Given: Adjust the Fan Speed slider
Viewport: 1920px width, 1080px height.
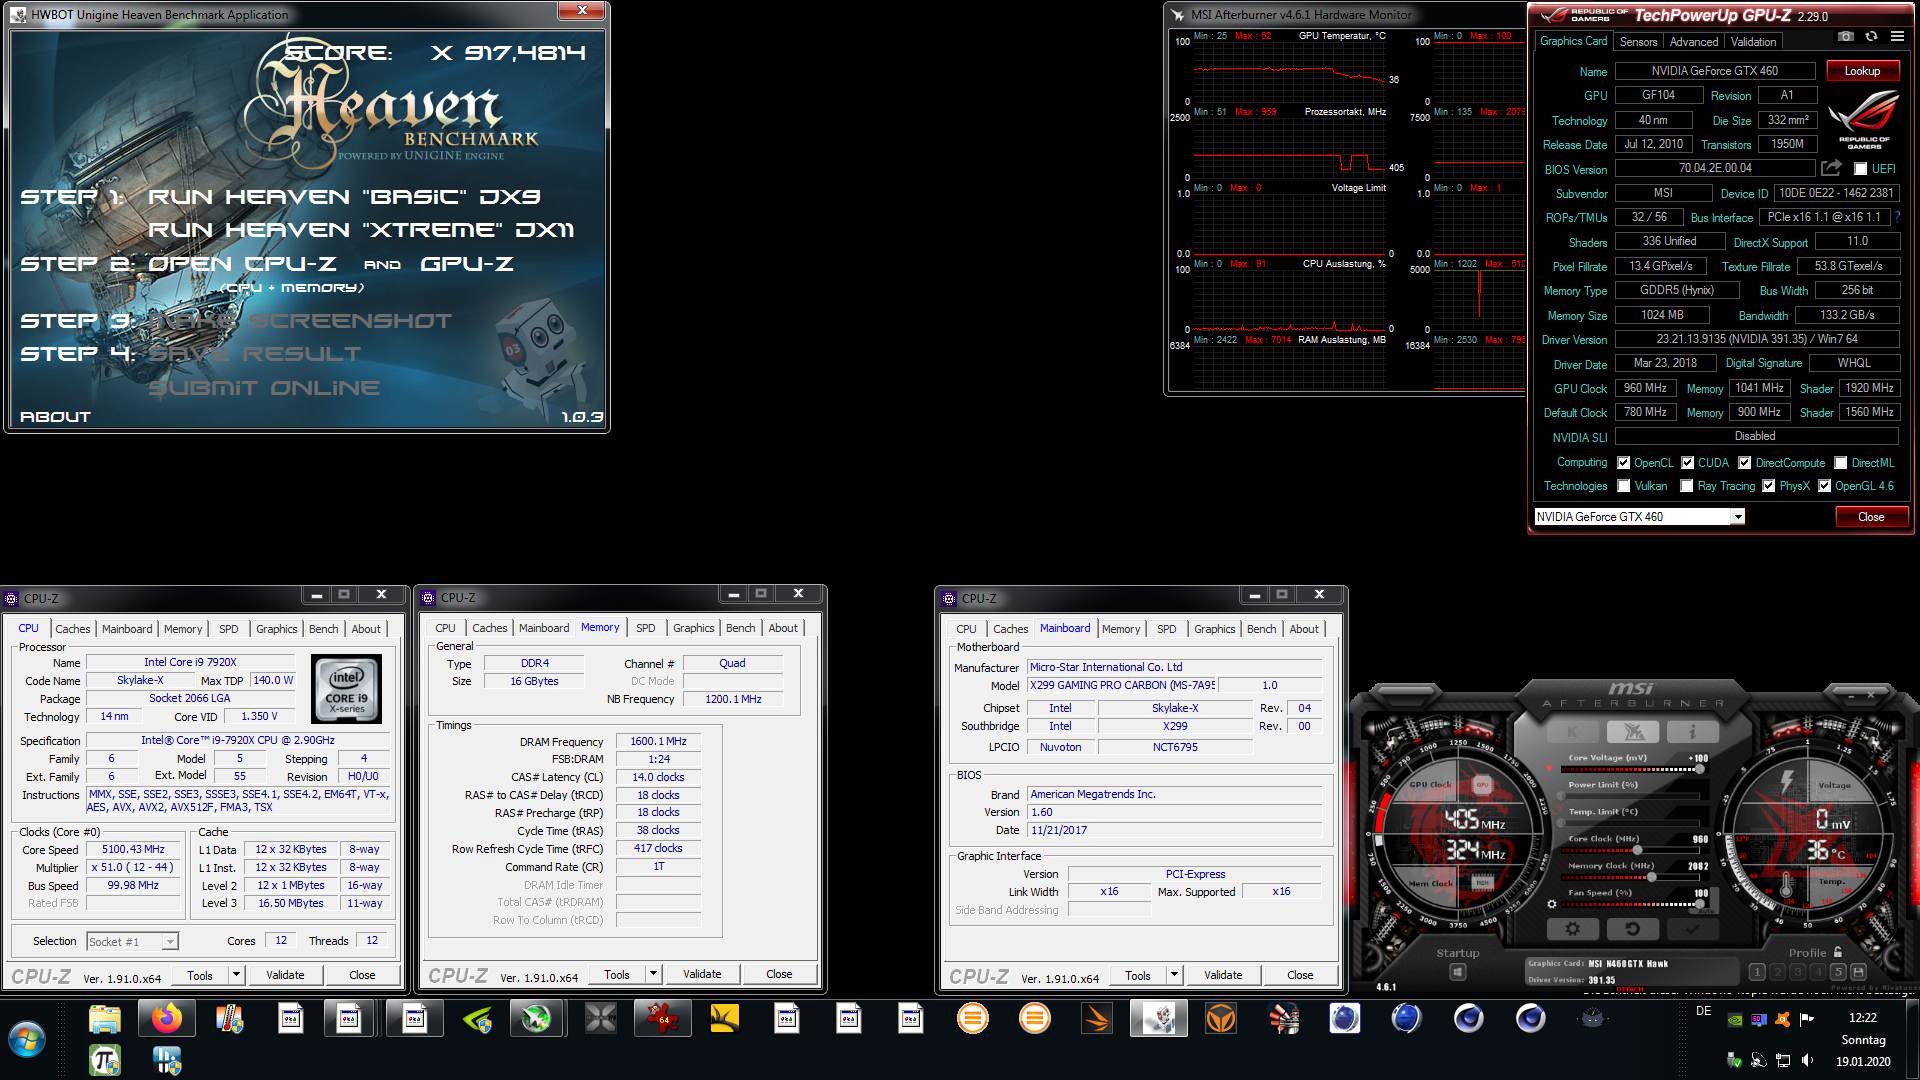Looking at the screenshot, I should coord(1632,904).
